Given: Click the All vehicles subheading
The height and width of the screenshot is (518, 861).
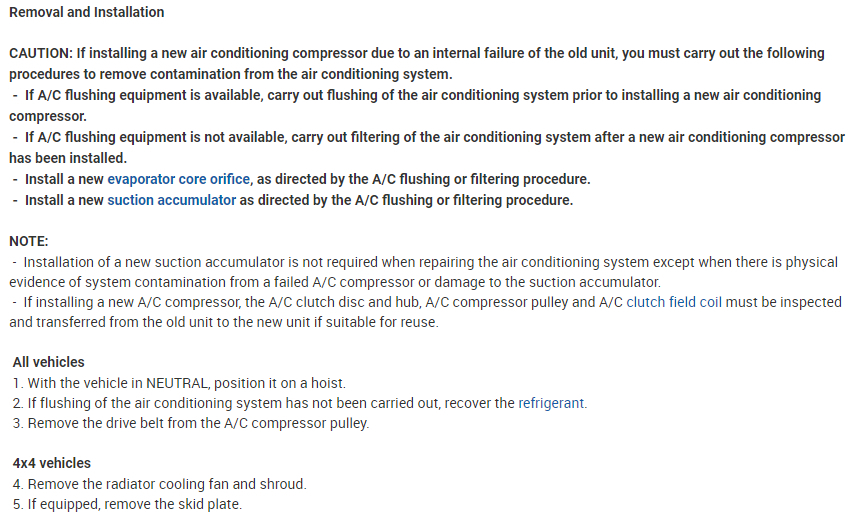Looking at the screenshot, I should (48, 362).
